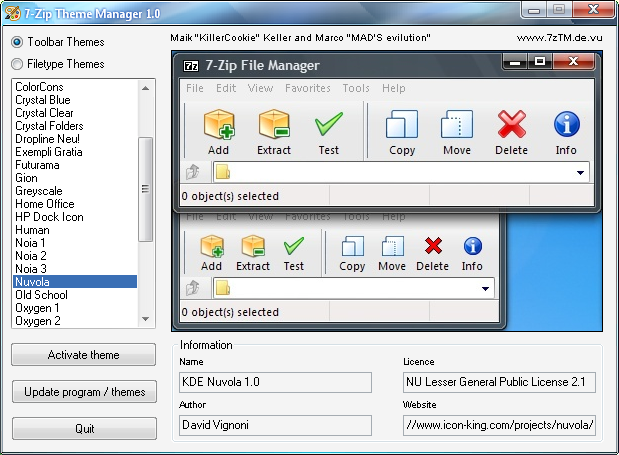
Task: Select the Nuvola theme entry
Action: point(75,282)
